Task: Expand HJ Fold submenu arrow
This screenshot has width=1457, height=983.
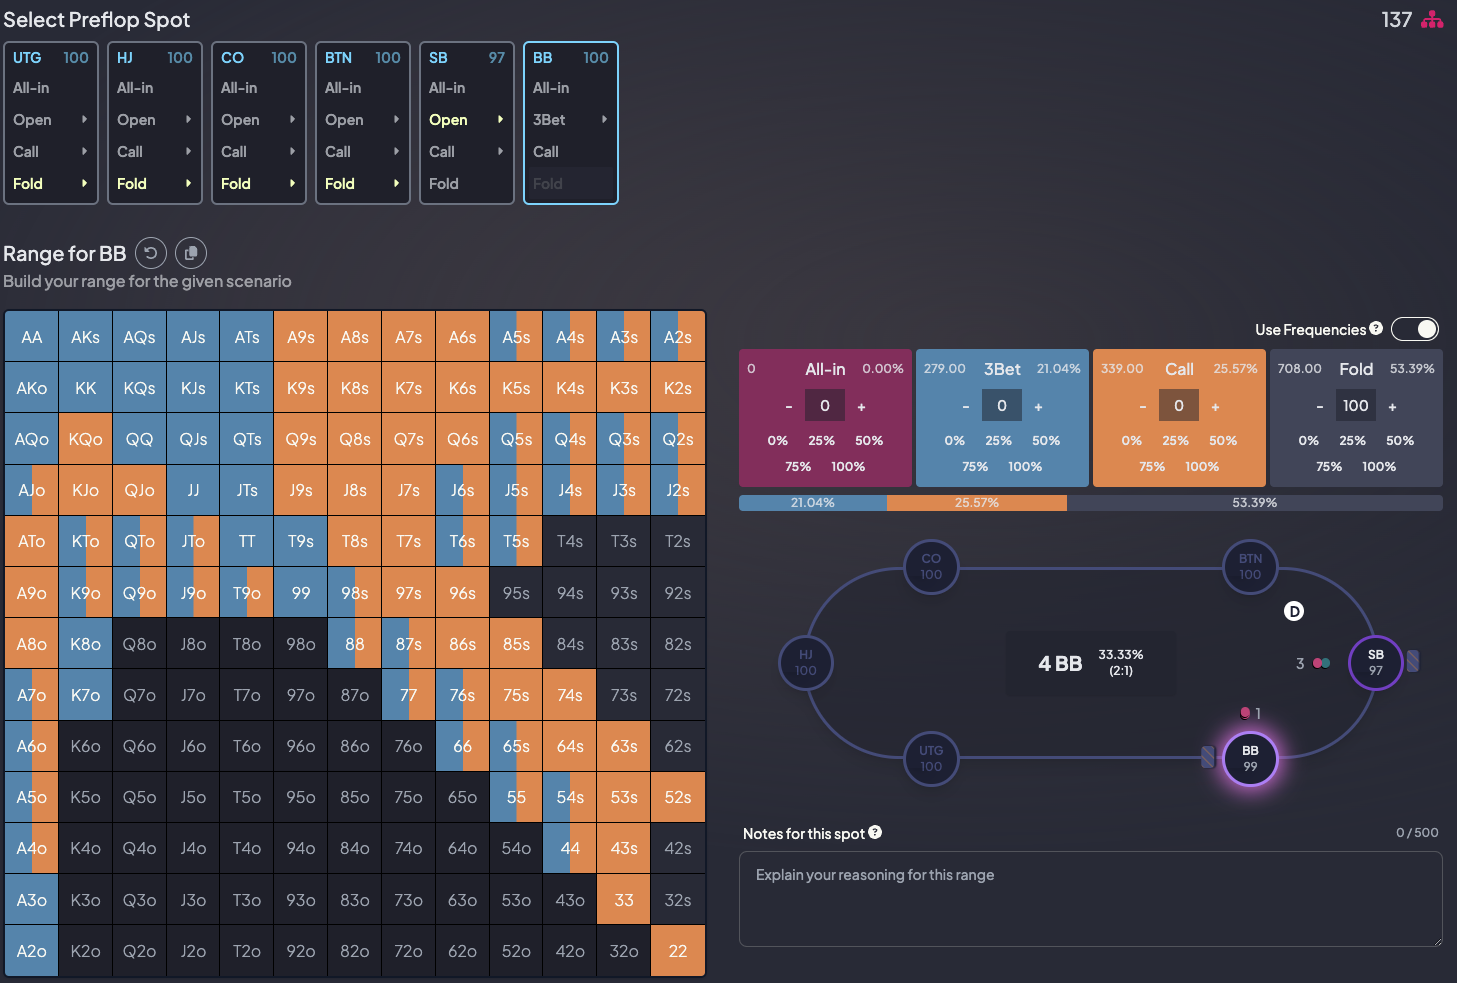Action: pos(188,183)
